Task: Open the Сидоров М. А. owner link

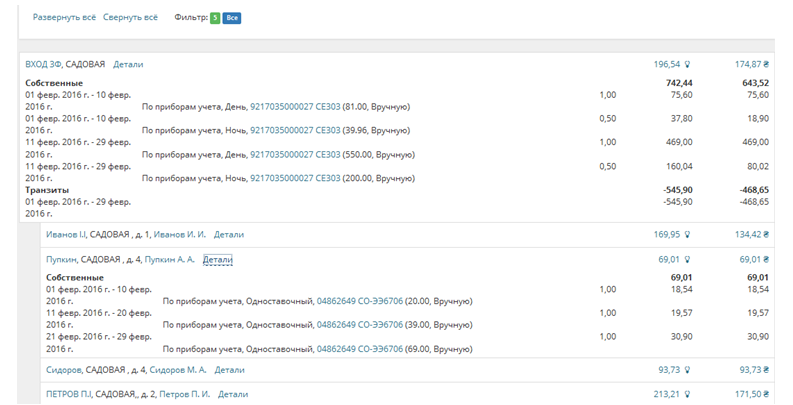Action: (191, 369)
